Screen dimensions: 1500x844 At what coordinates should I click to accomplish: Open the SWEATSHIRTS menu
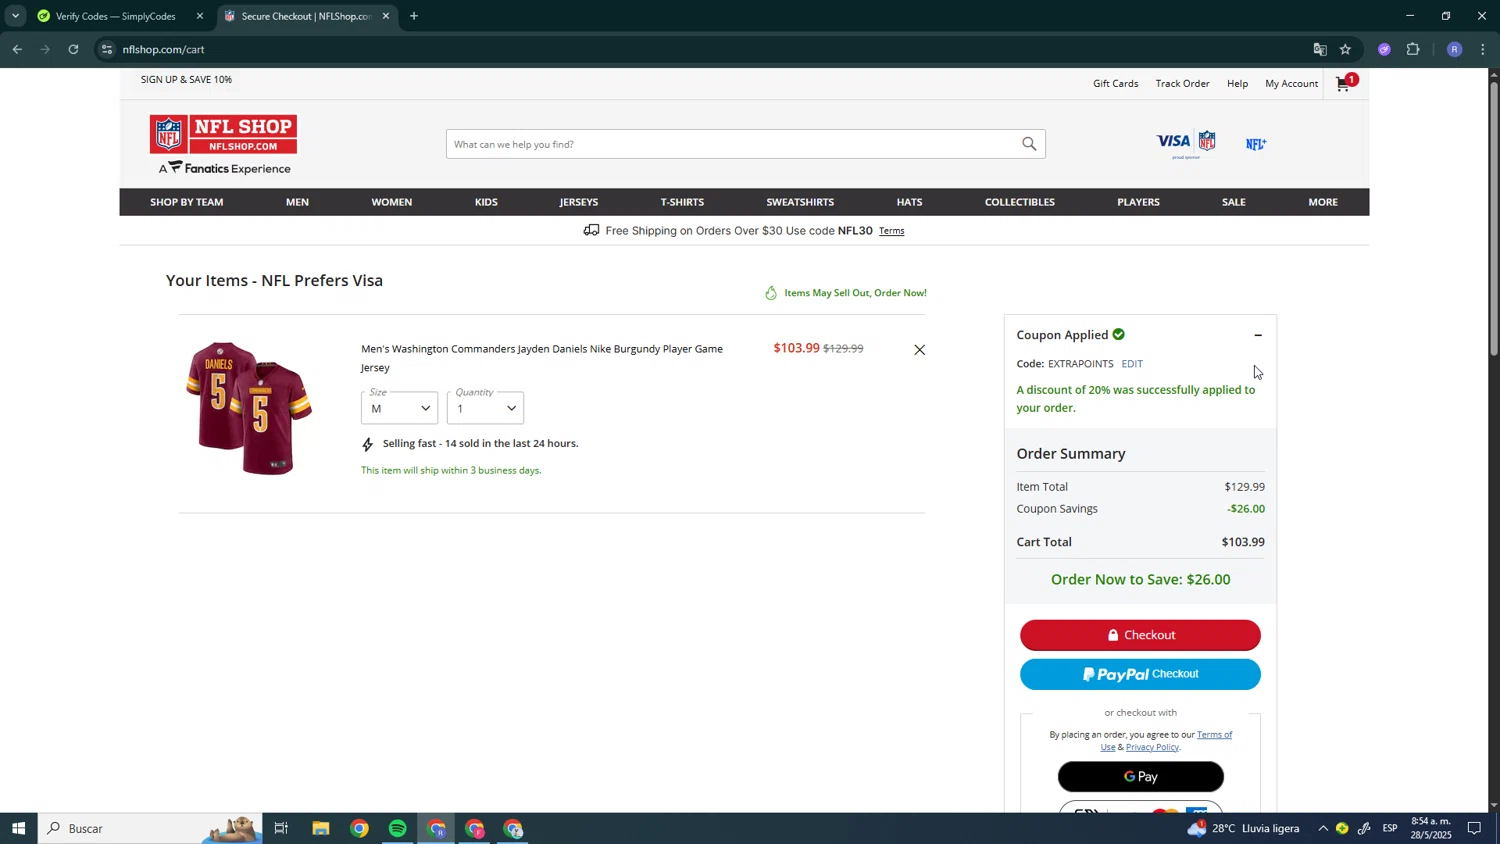point(800,202)
